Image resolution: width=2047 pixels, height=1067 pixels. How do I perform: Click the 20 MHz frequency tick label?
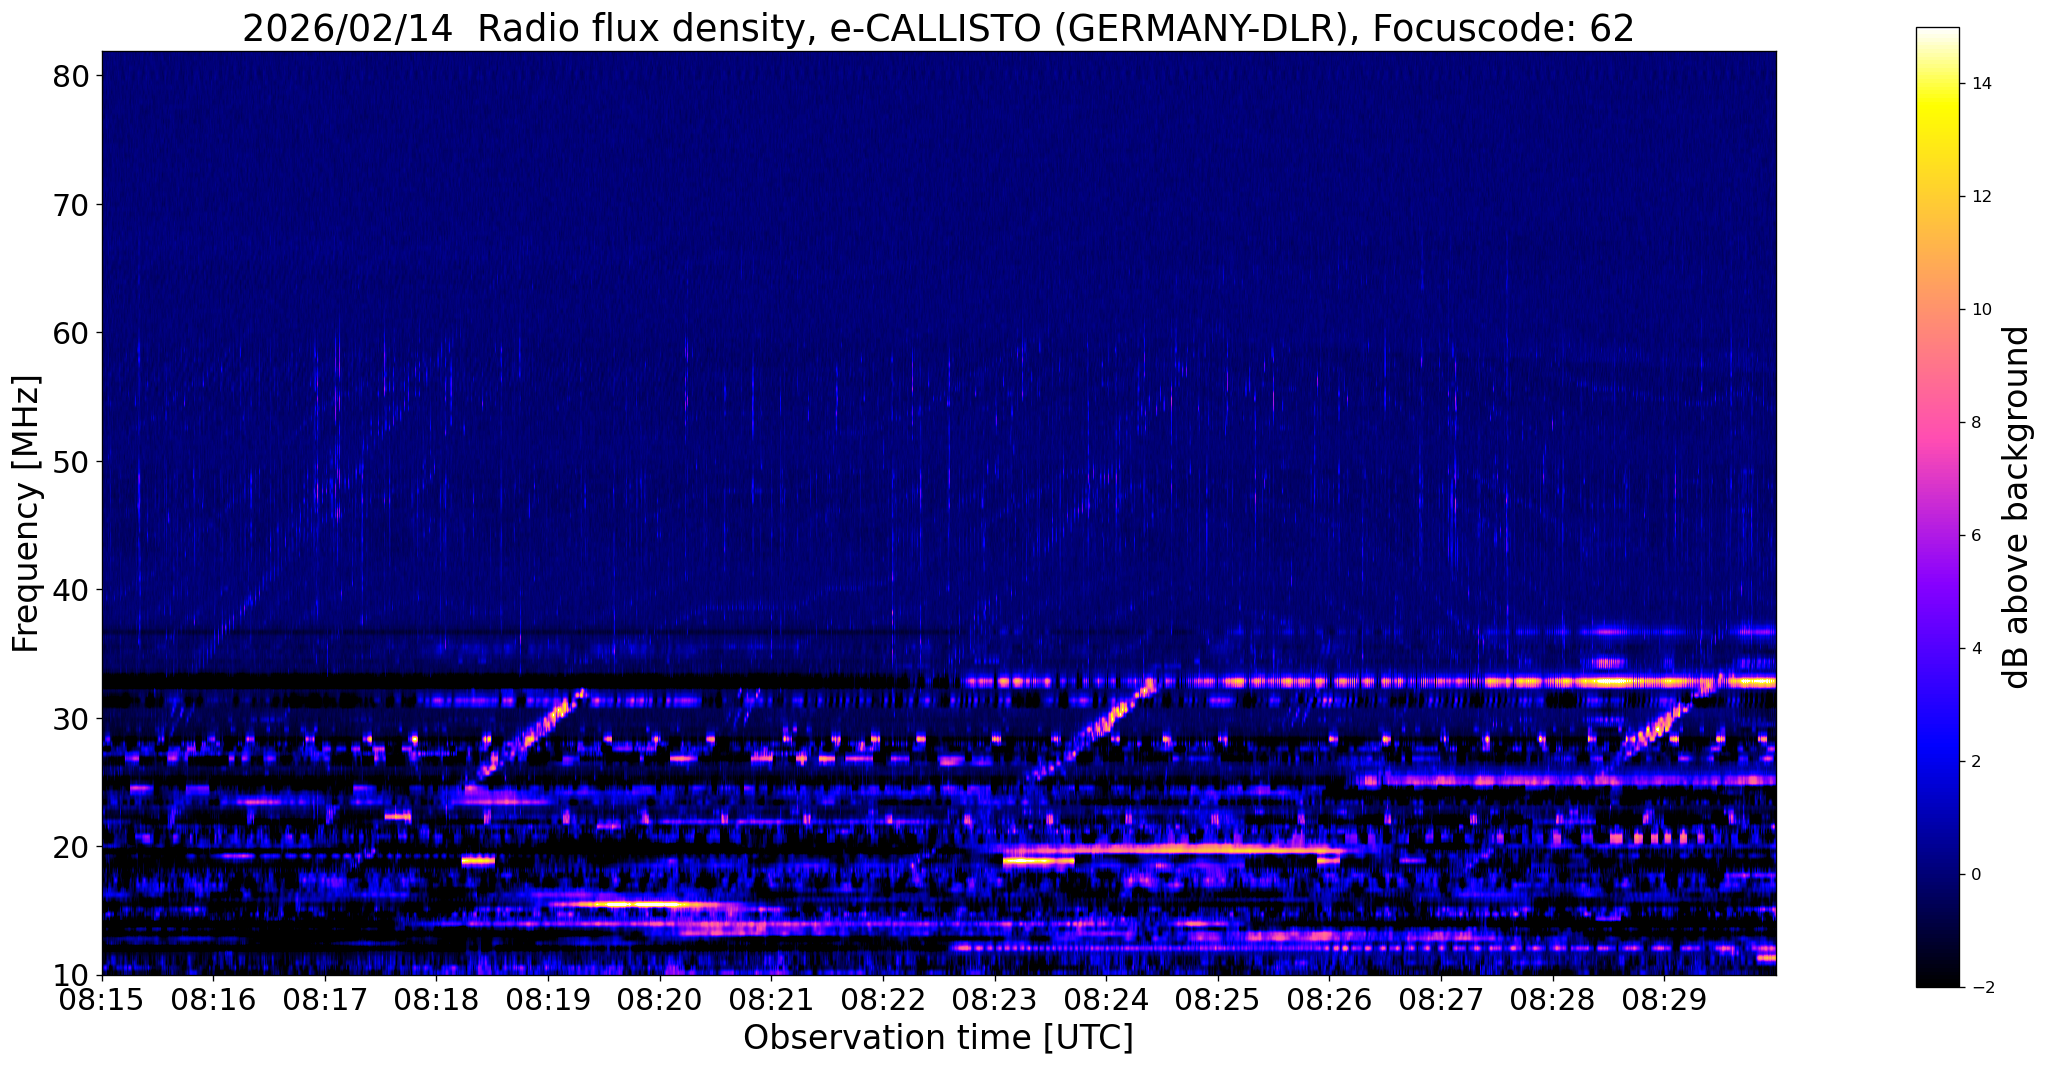[x=71, y=847]
